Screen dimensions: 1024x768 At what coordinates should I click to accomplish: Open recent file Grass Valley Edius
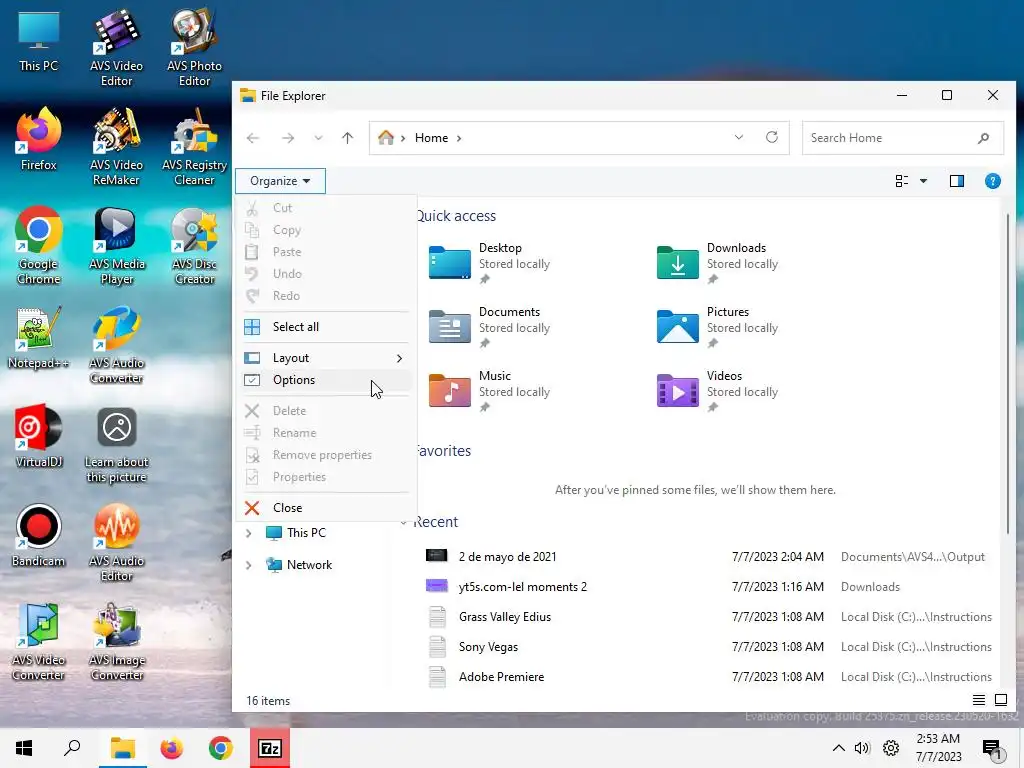pos(709,616)
